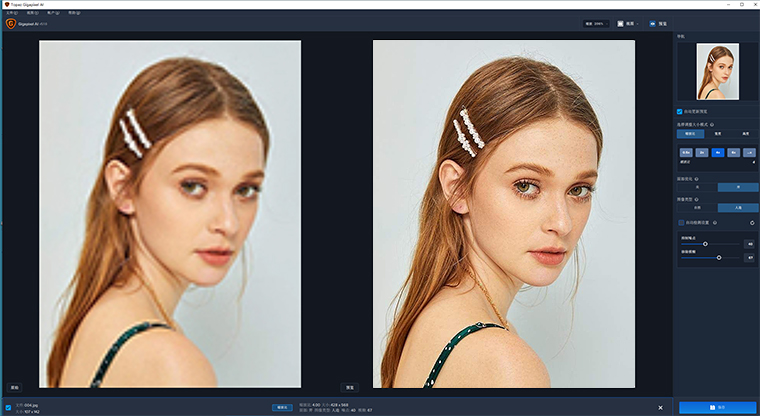Toggle the auto-update preview checkbox

point(680,111)
